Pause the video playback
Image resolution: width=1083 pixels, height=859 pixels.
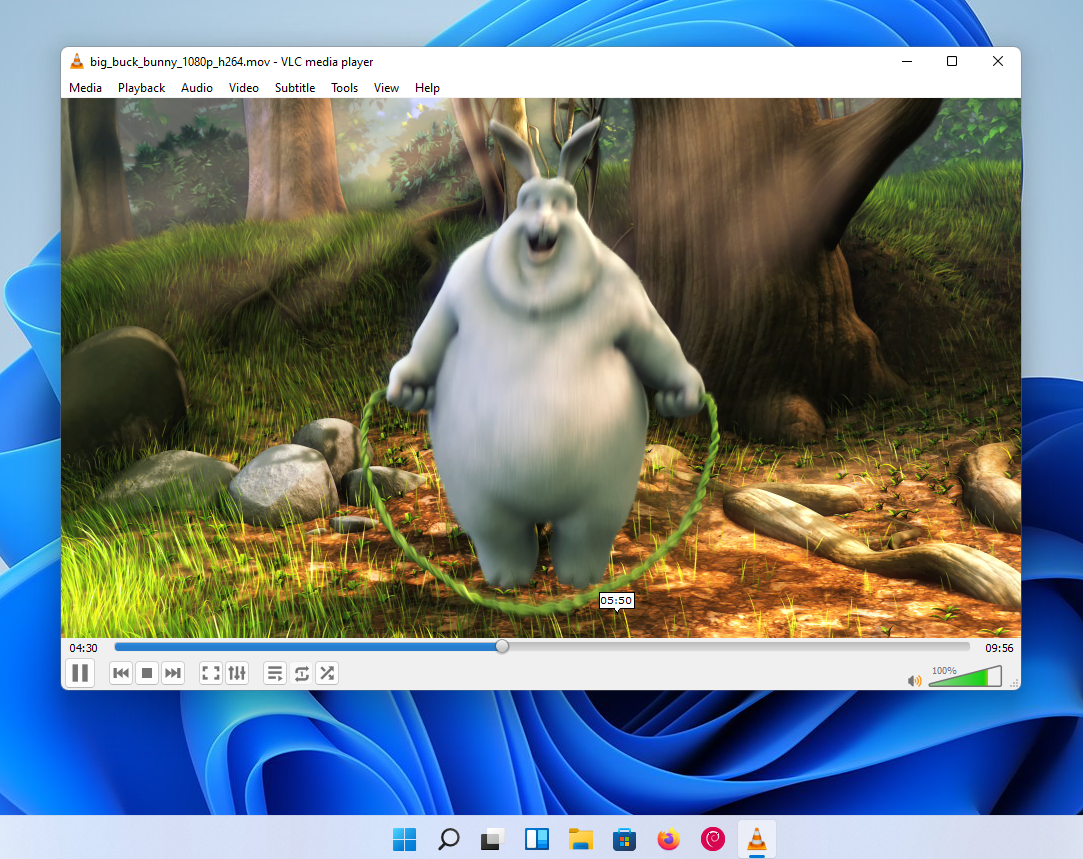(80, 673)
